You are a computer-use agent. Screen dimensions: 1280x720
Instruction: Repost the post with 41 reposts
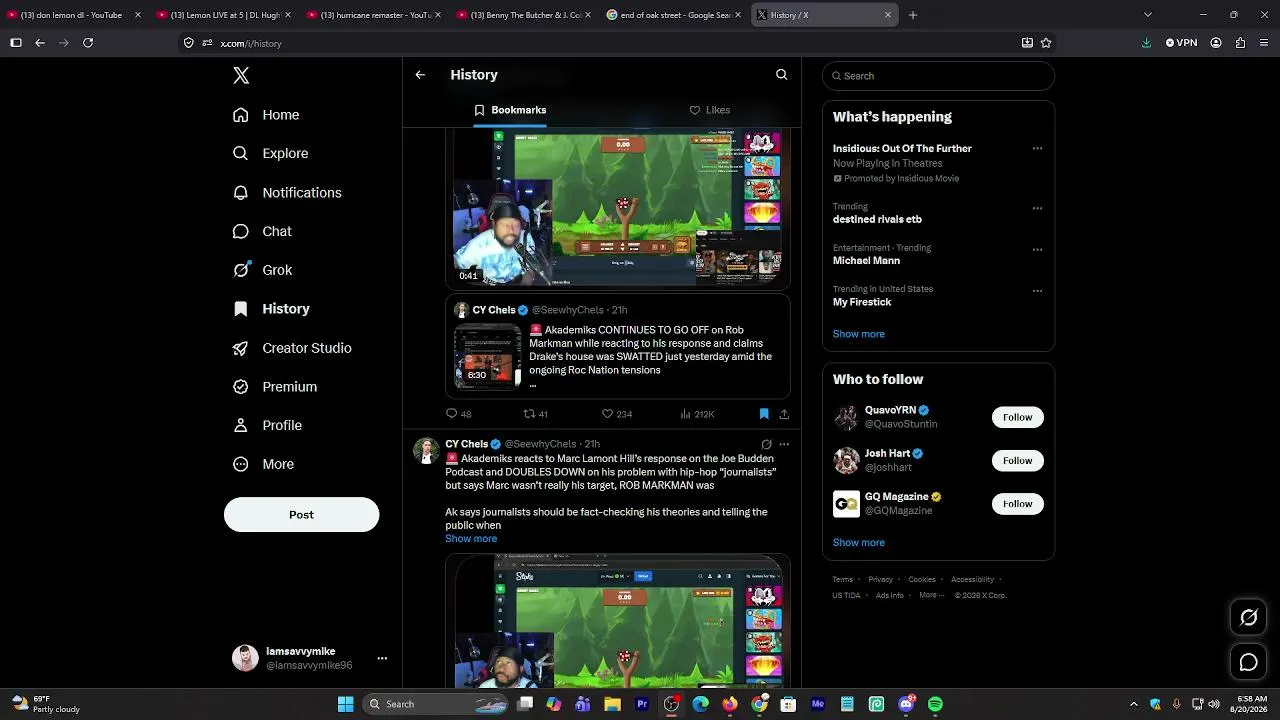click(x=536, y=414)
